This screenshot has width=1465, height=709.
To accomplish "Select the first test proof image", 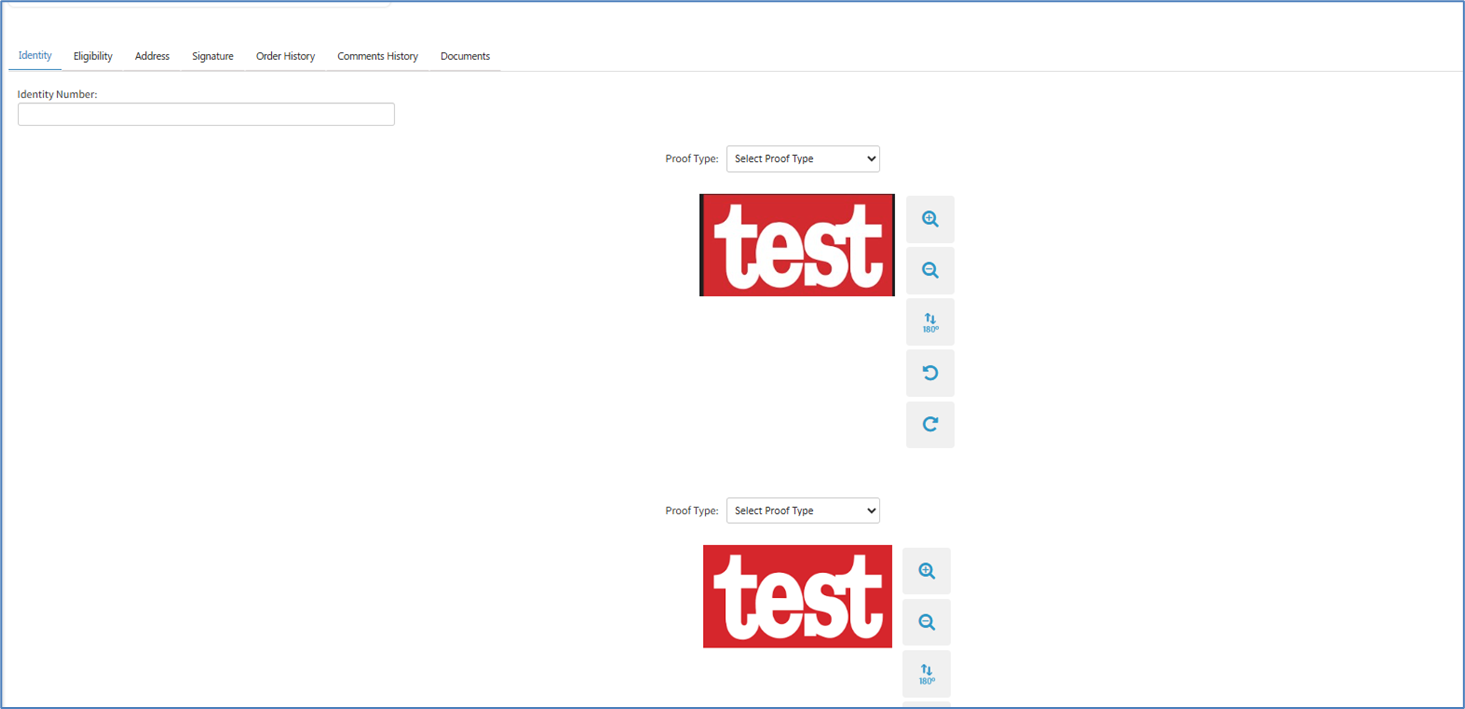I will pos(797,245).
